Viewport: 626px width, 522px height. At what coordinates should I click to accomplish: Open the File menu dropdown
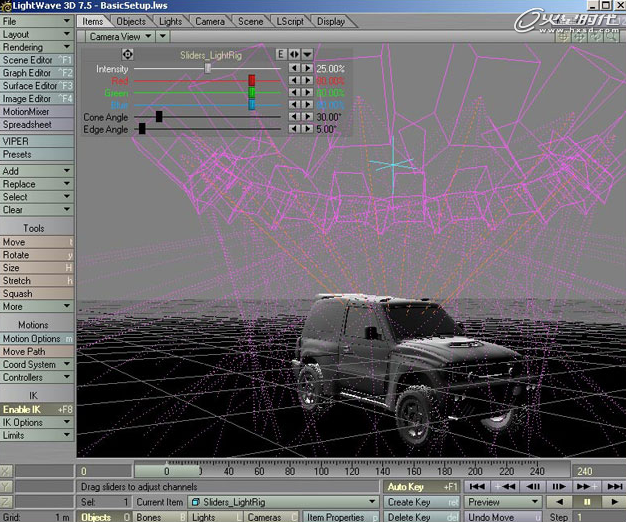pyautogui.click(x=37, y=21)
